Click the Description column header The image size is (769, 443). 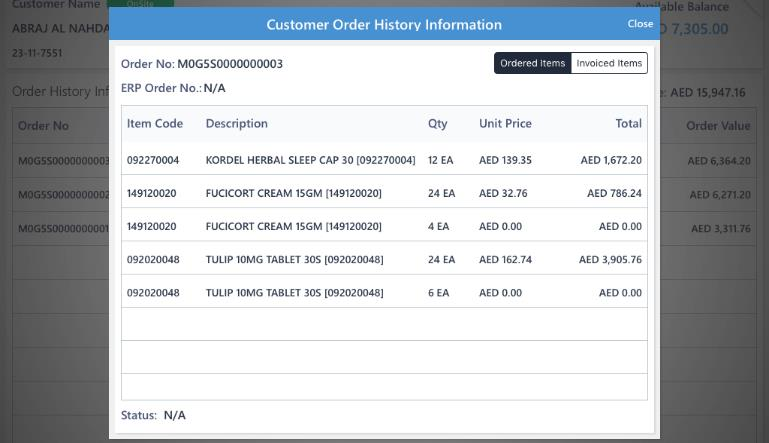[x=237, y=124]
